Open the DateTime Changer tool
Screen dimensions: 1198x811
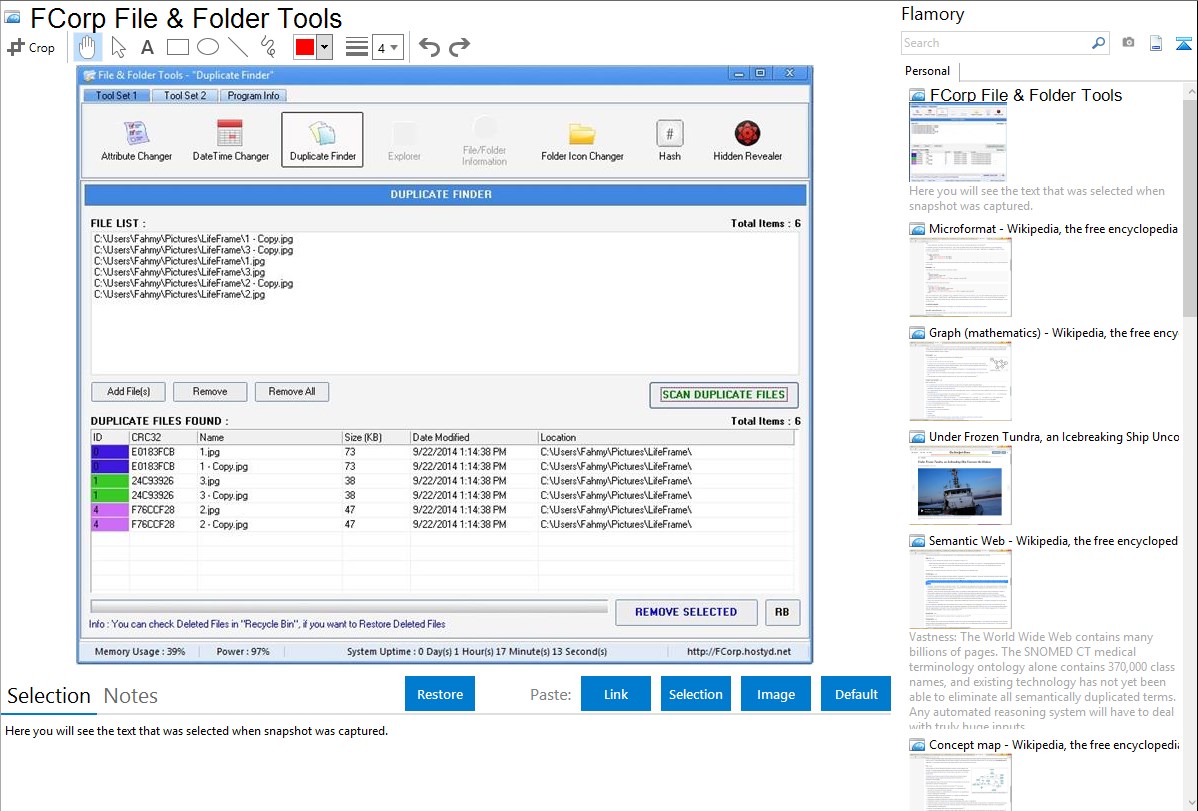[x=230, y=140]
